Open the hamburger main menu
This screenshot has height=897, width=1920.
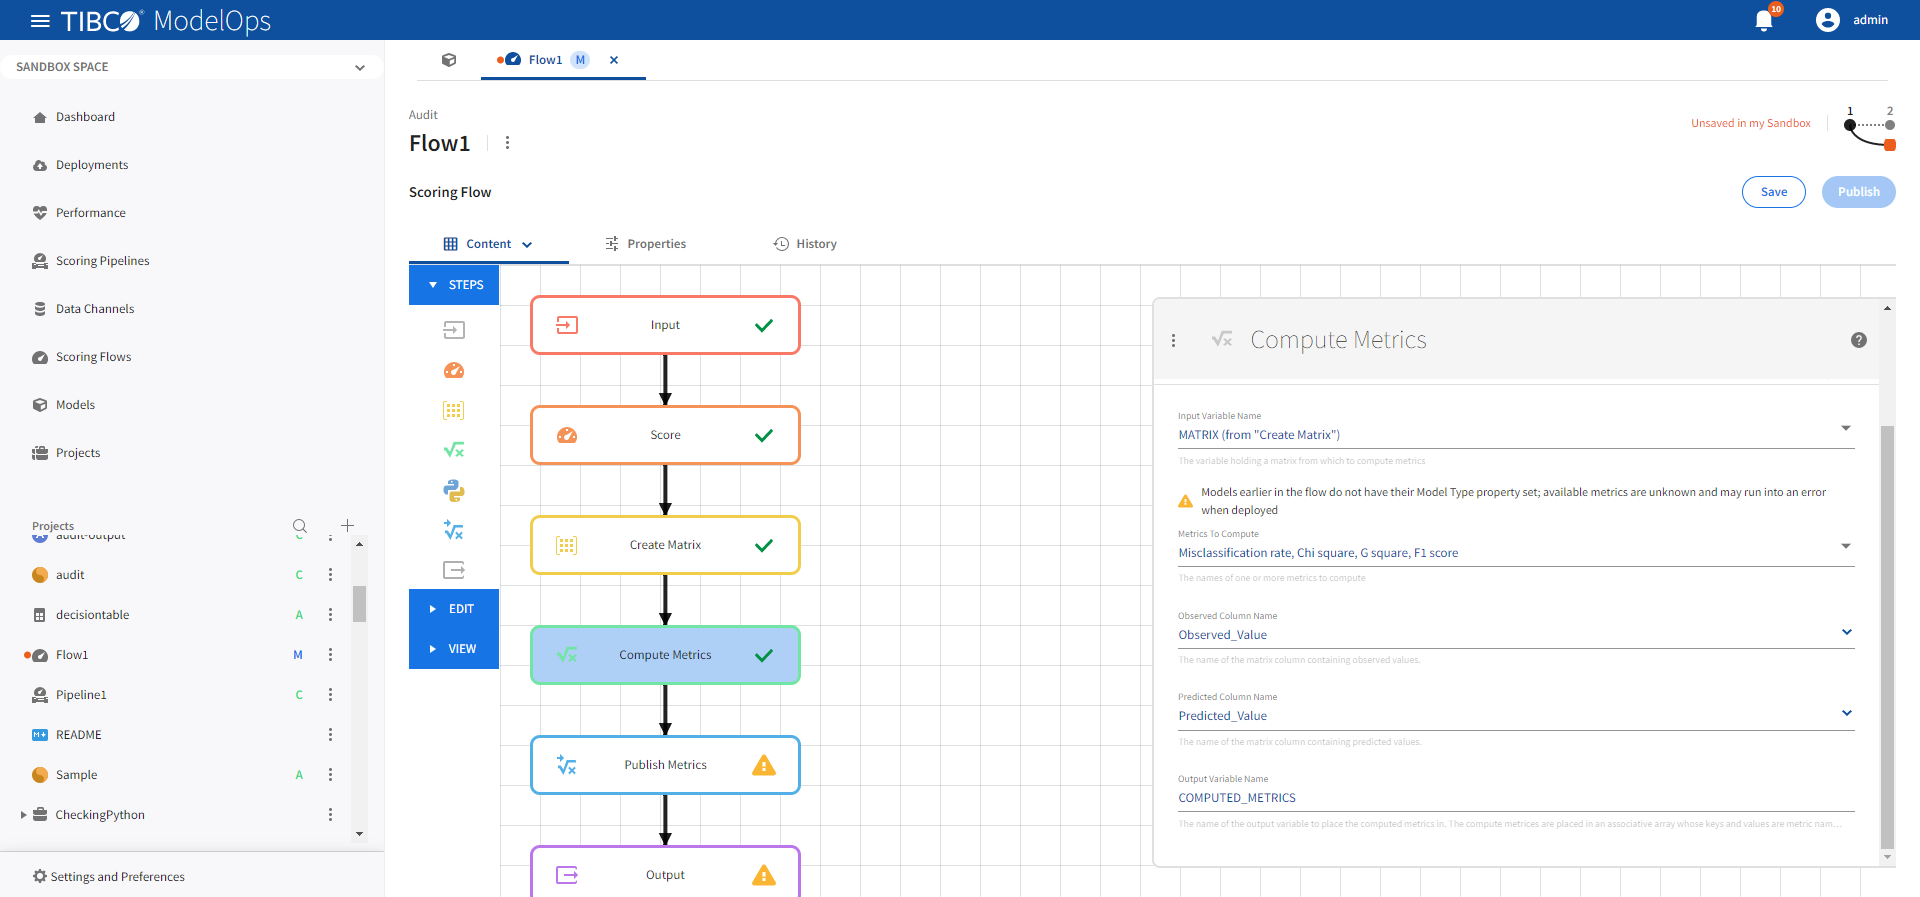coord(40,21)
